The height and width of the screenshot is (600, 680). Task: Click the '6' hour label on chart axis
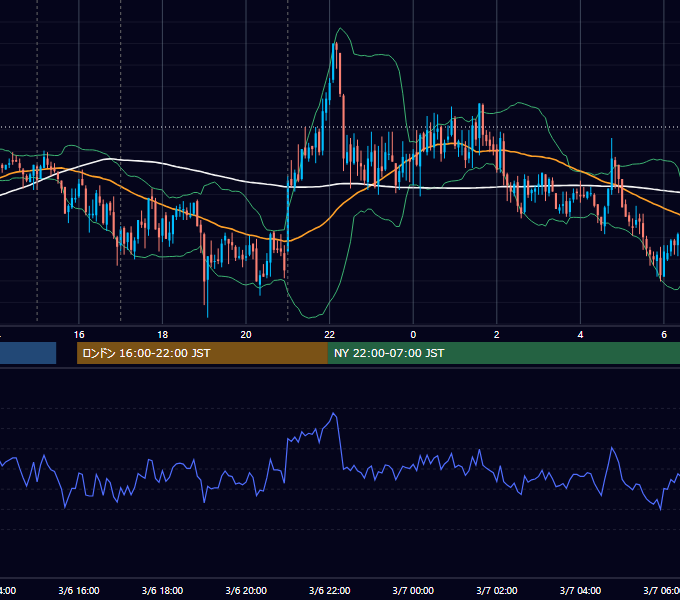tap(664, 335)
